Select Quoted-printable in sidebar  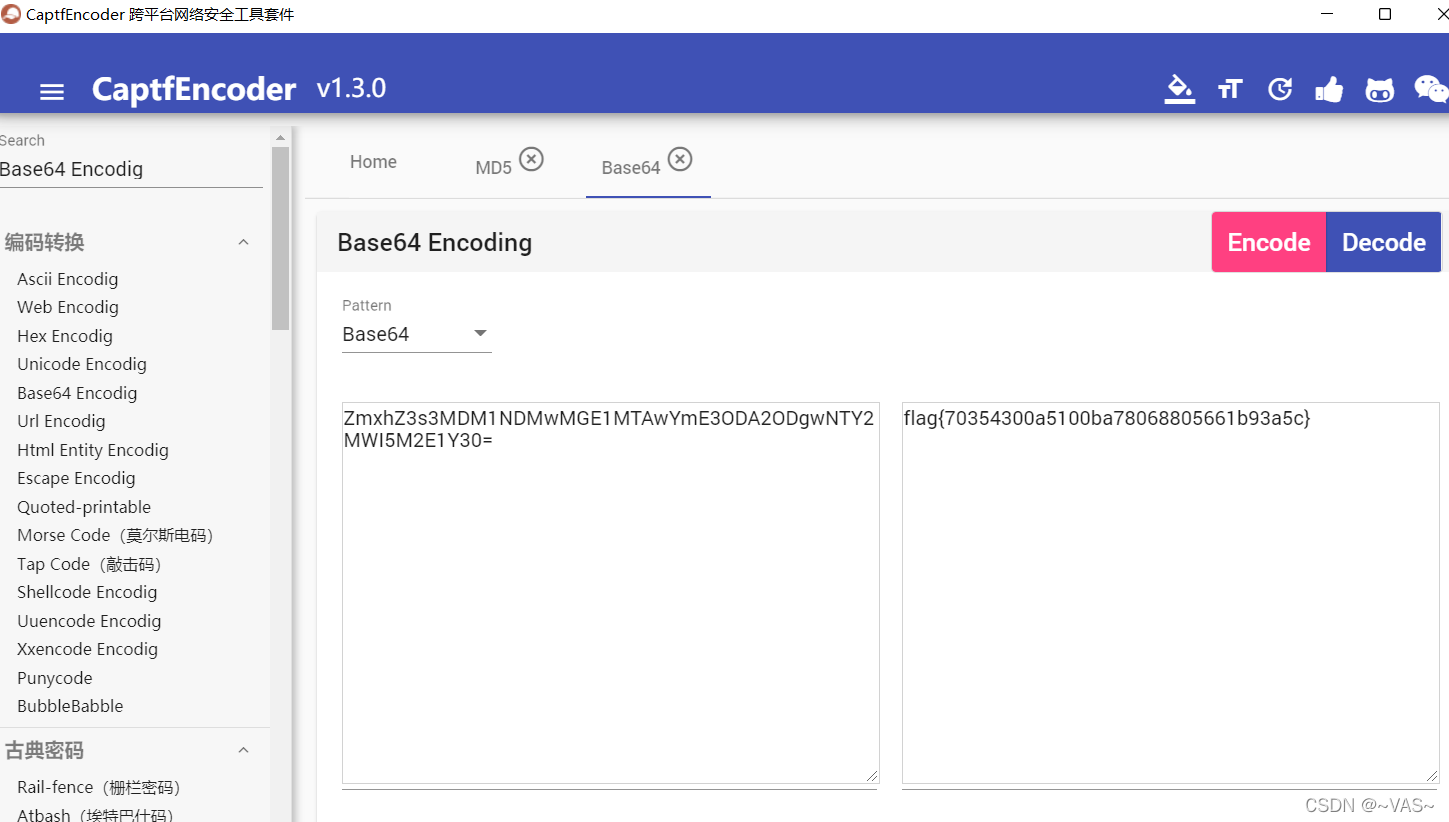click(x=84, y=507)
